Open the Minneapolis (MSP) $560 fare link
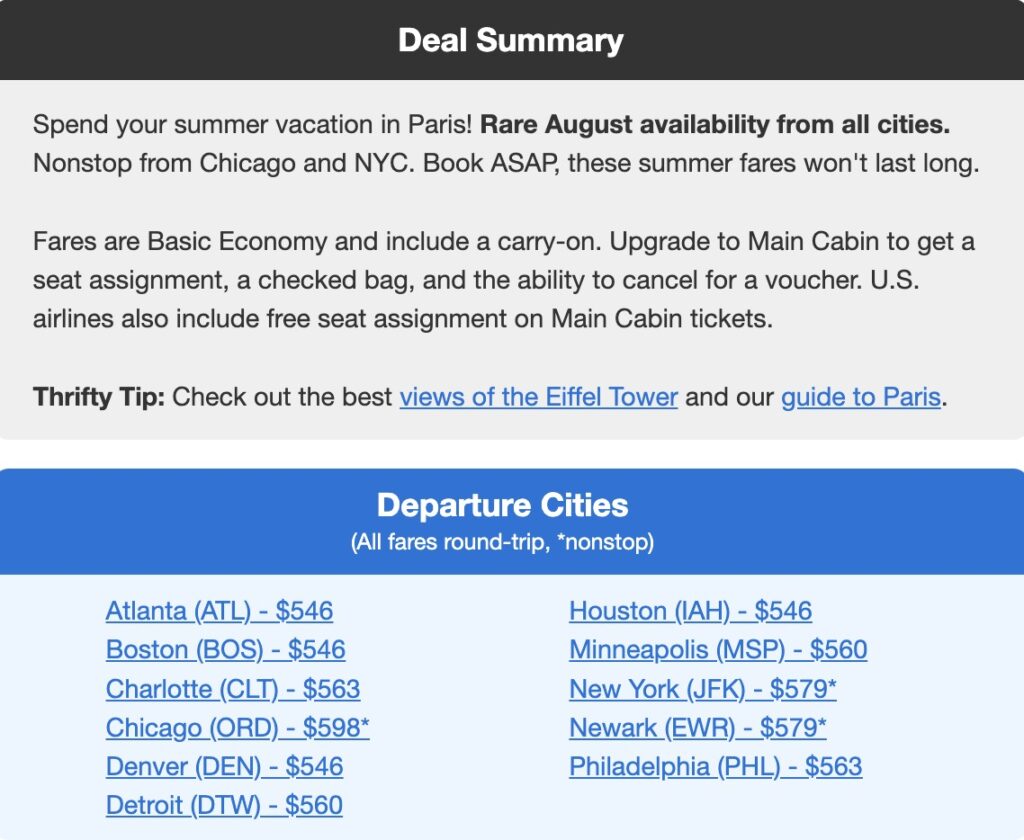The image size is (1024, 840). pyautogui.click(x=718, y=649)
